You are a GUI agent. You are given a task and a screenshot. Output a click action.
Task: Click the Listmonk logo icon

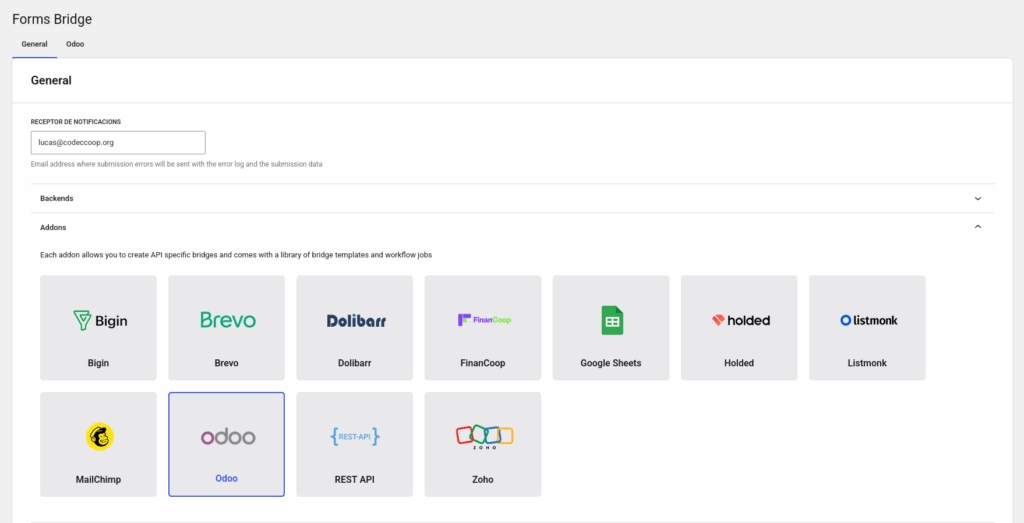point(869,321)
